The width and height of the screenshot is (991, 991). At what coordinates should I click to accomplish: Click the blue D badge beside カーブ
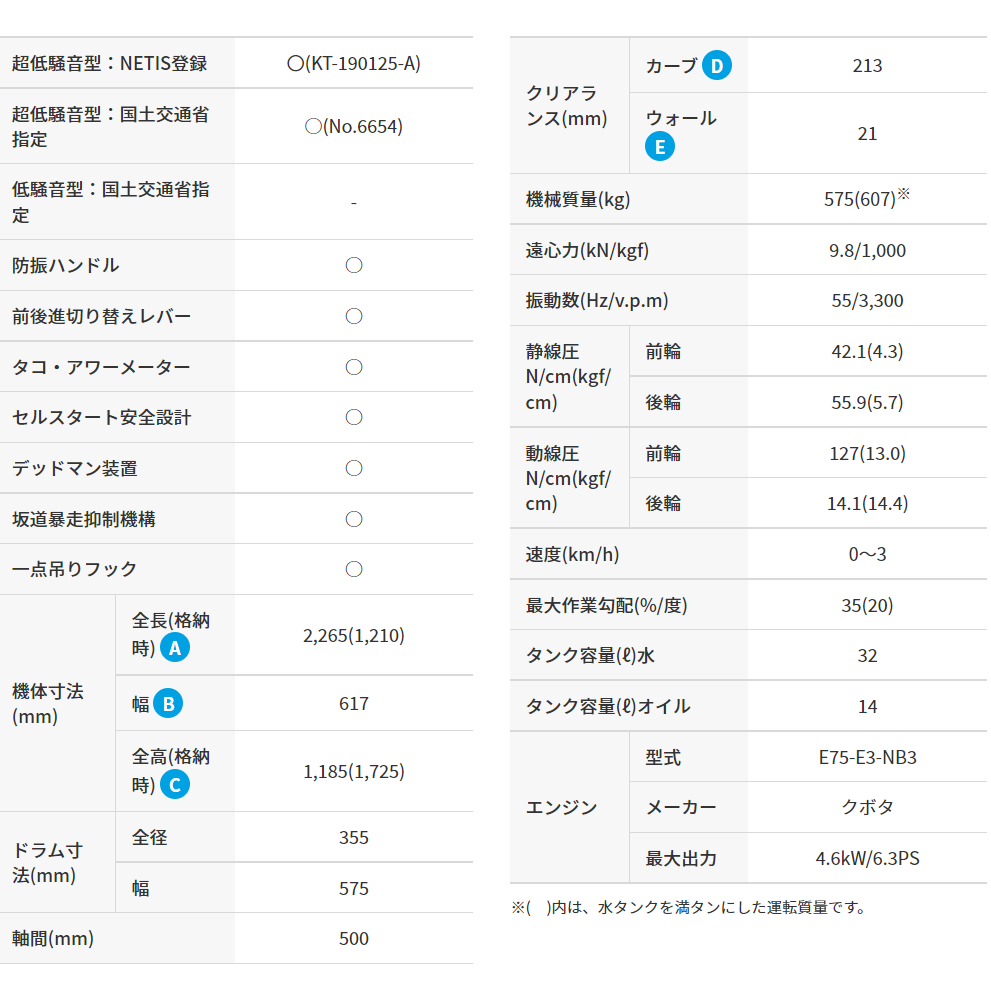coord(716,66)
